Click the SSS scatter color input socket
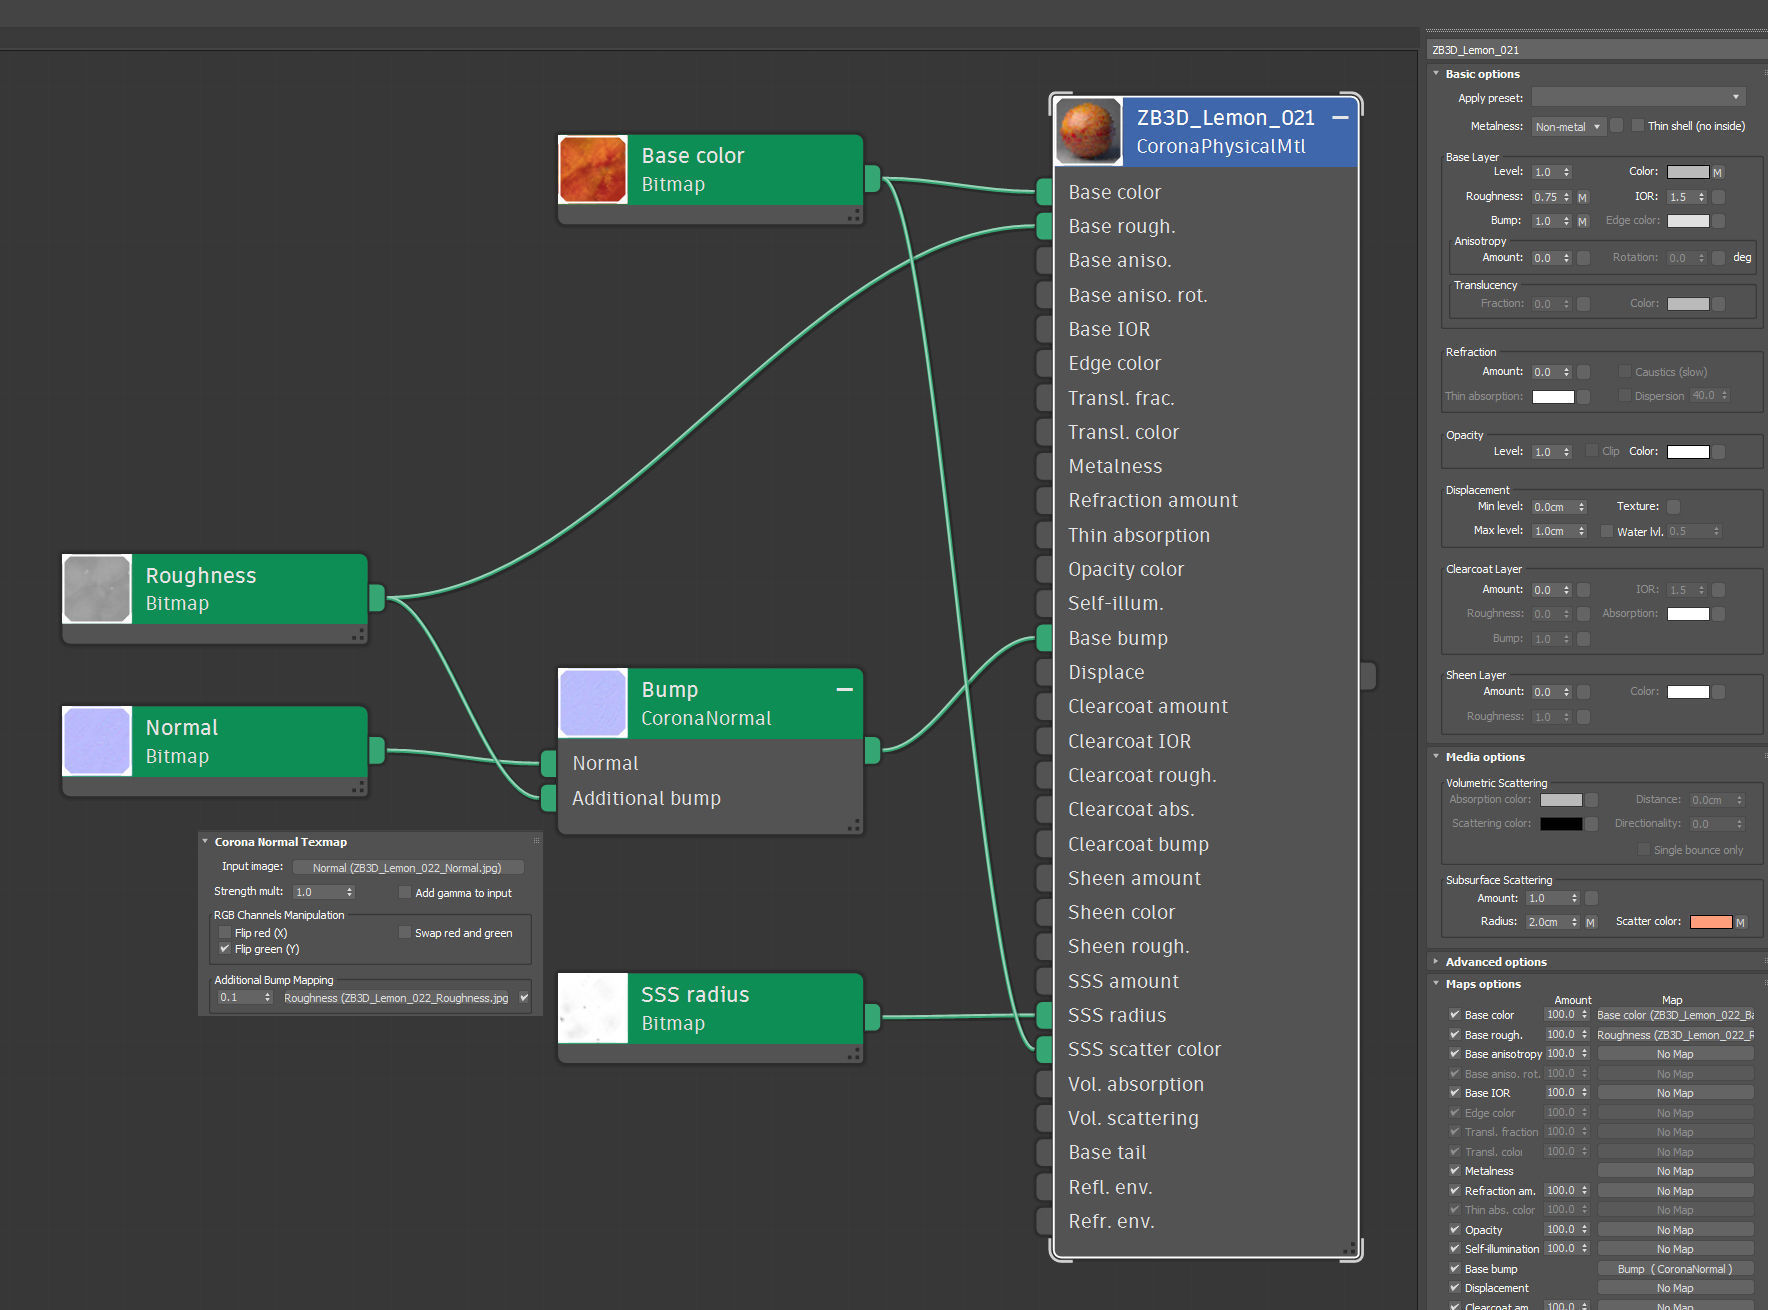 (1044, 1049)
